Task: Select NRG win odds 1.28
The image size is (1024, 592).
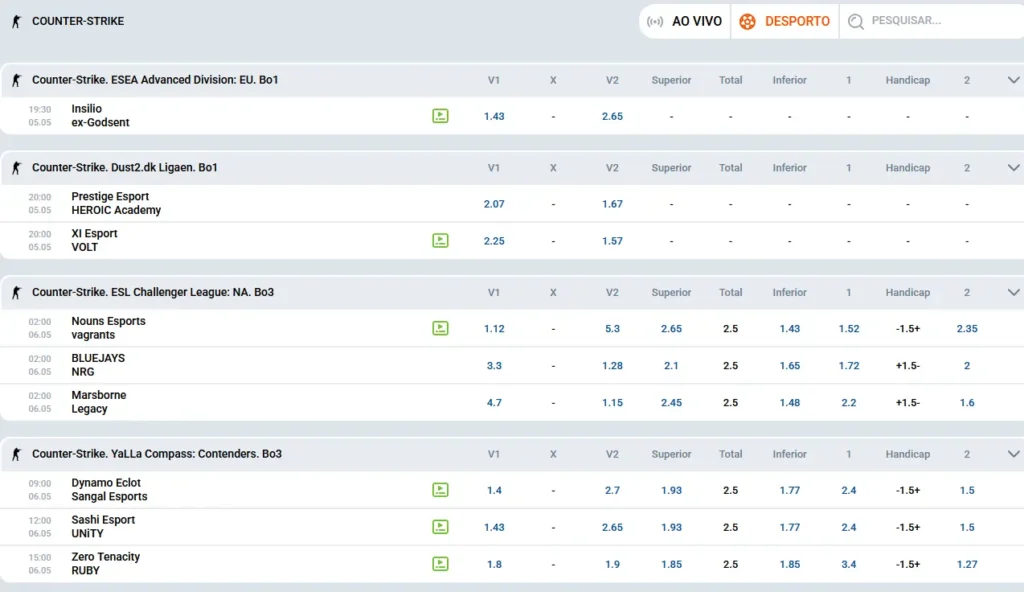Action: pyautogui.click(x=612, y=366)
